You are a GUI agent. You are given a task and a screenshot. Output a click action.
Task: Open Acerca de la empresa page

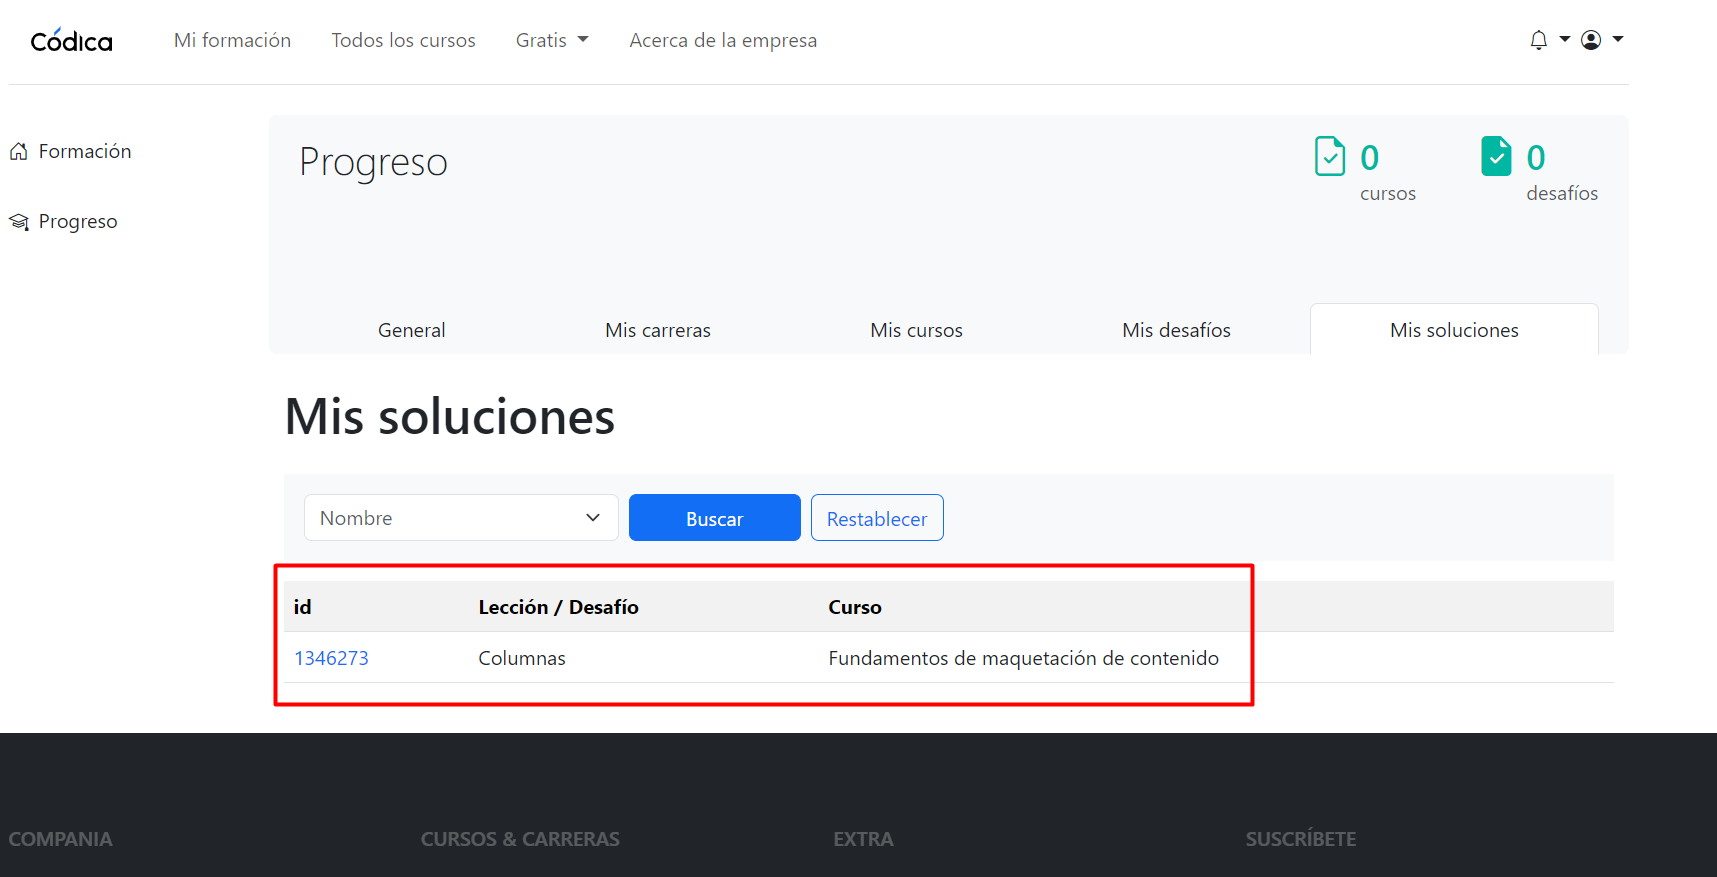click(722, 40)
